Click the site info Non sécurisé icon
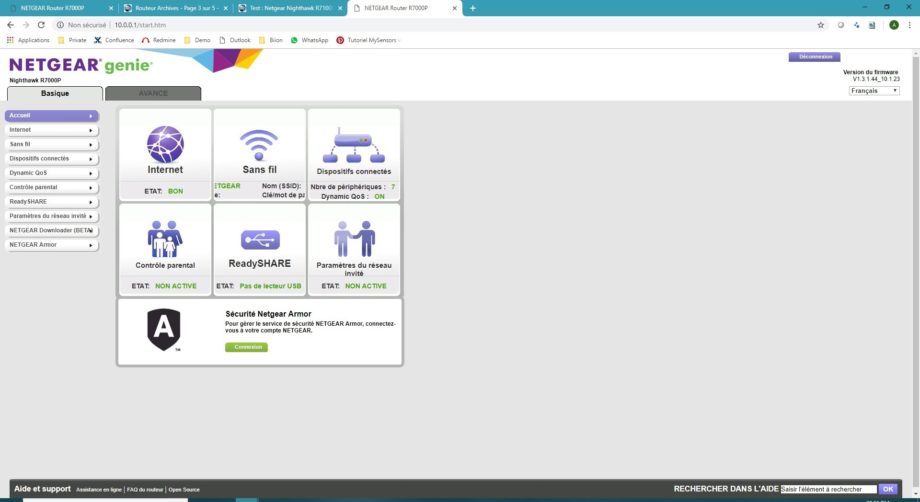The image size is (920, 502). click(x=60, y=25)
